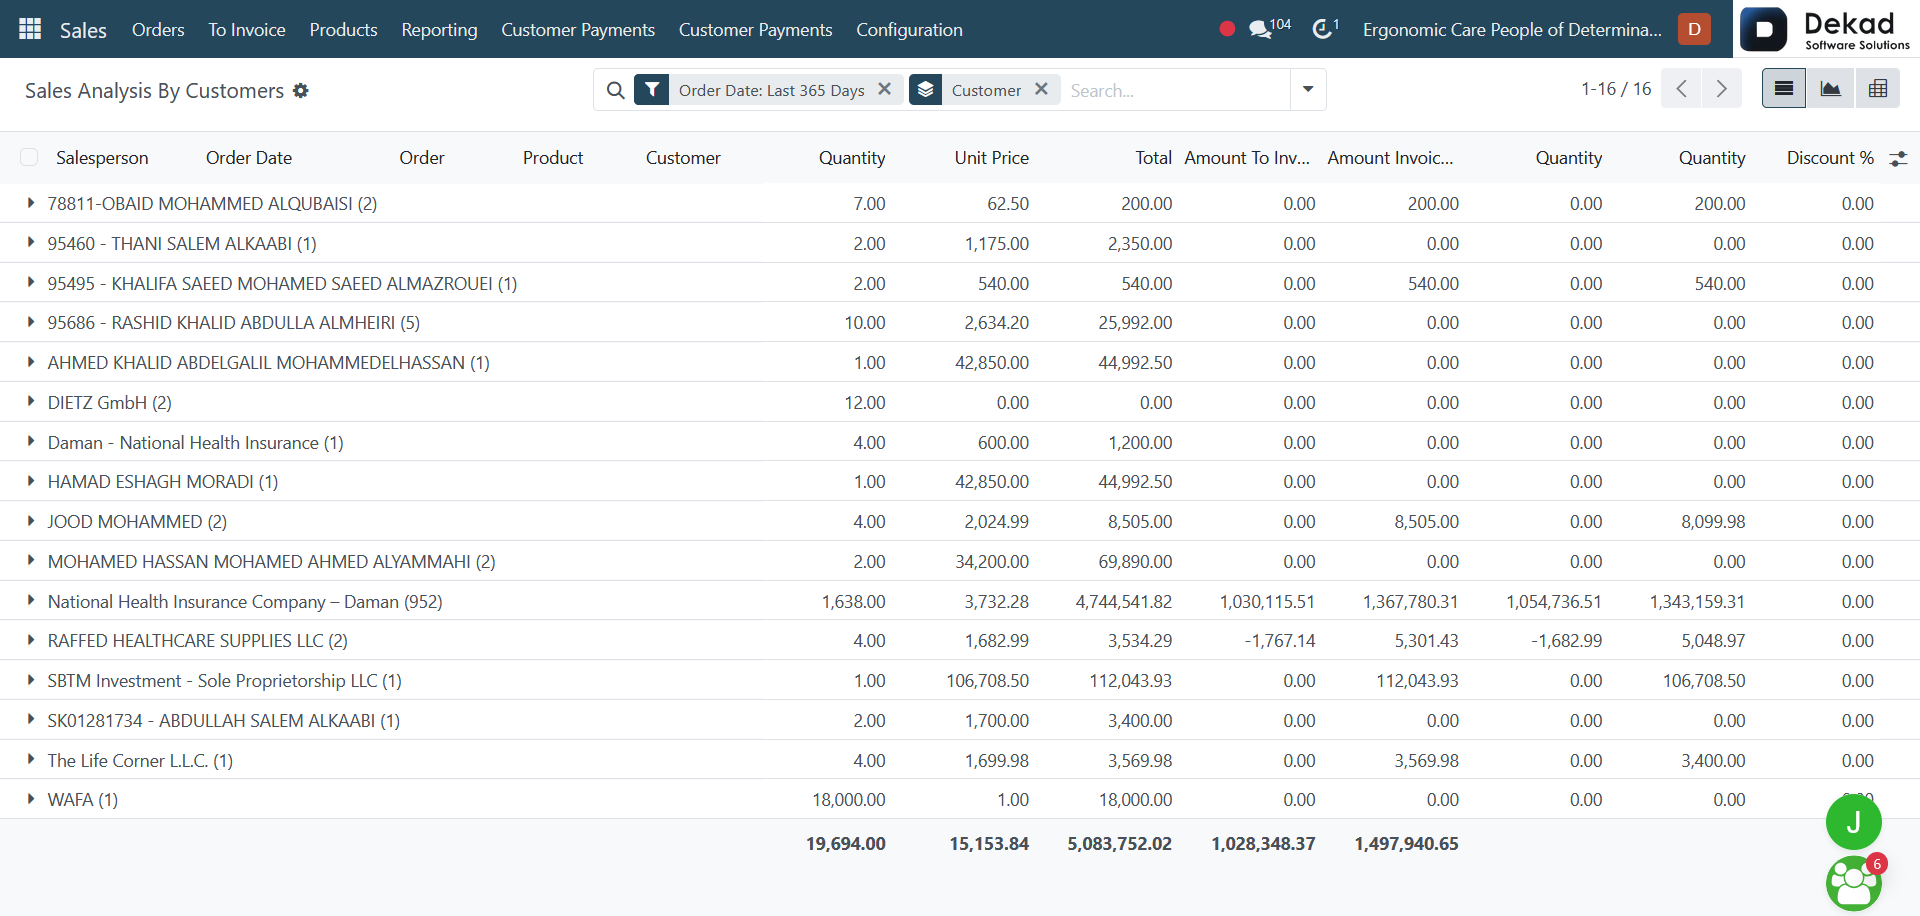Sort by the Unit Price column header
The height and width of the screenshot is (916, 1920).
(991, 158)
